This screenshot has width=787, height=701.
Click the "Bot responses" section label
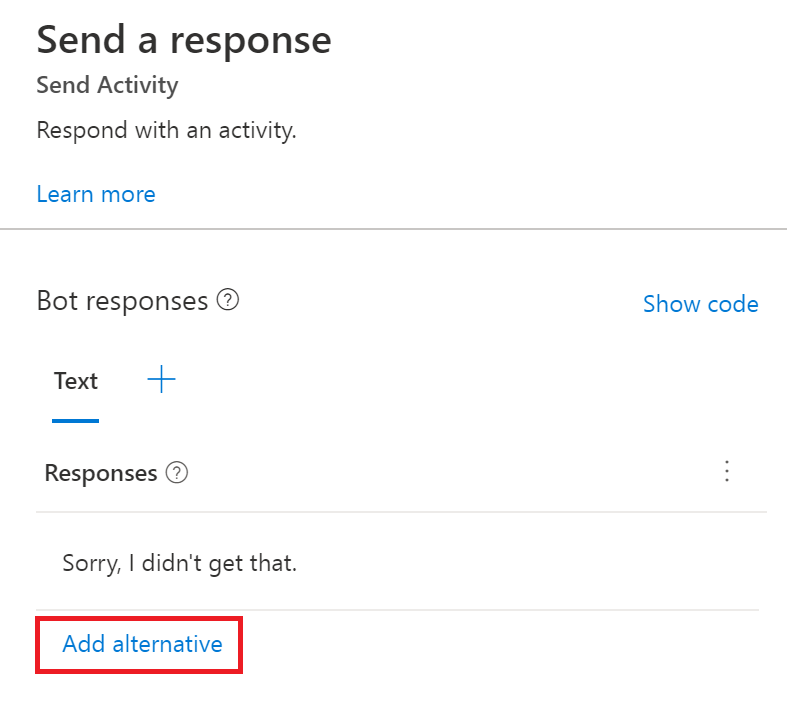click(x=122, y=301)
